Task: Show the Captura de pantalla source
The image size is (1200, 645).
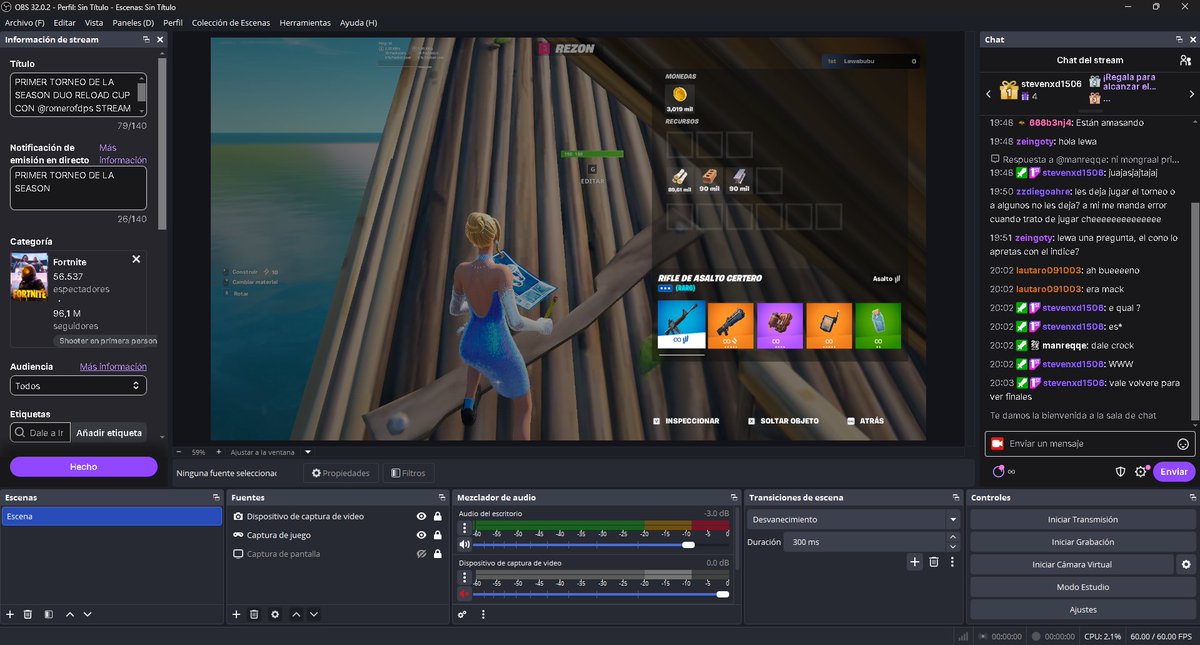Action: coord(422,554)
